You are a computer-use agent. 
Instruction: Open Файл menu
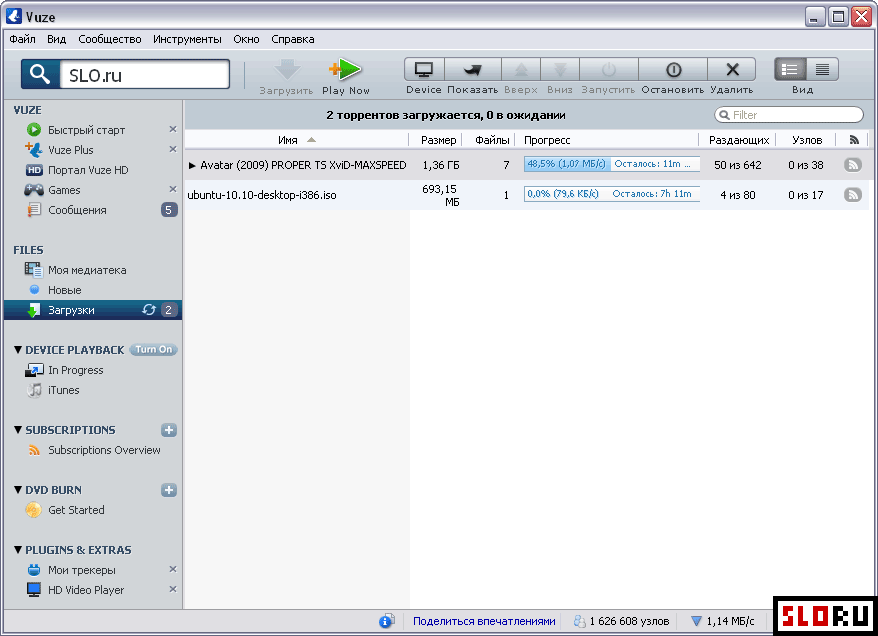[22, 39]
